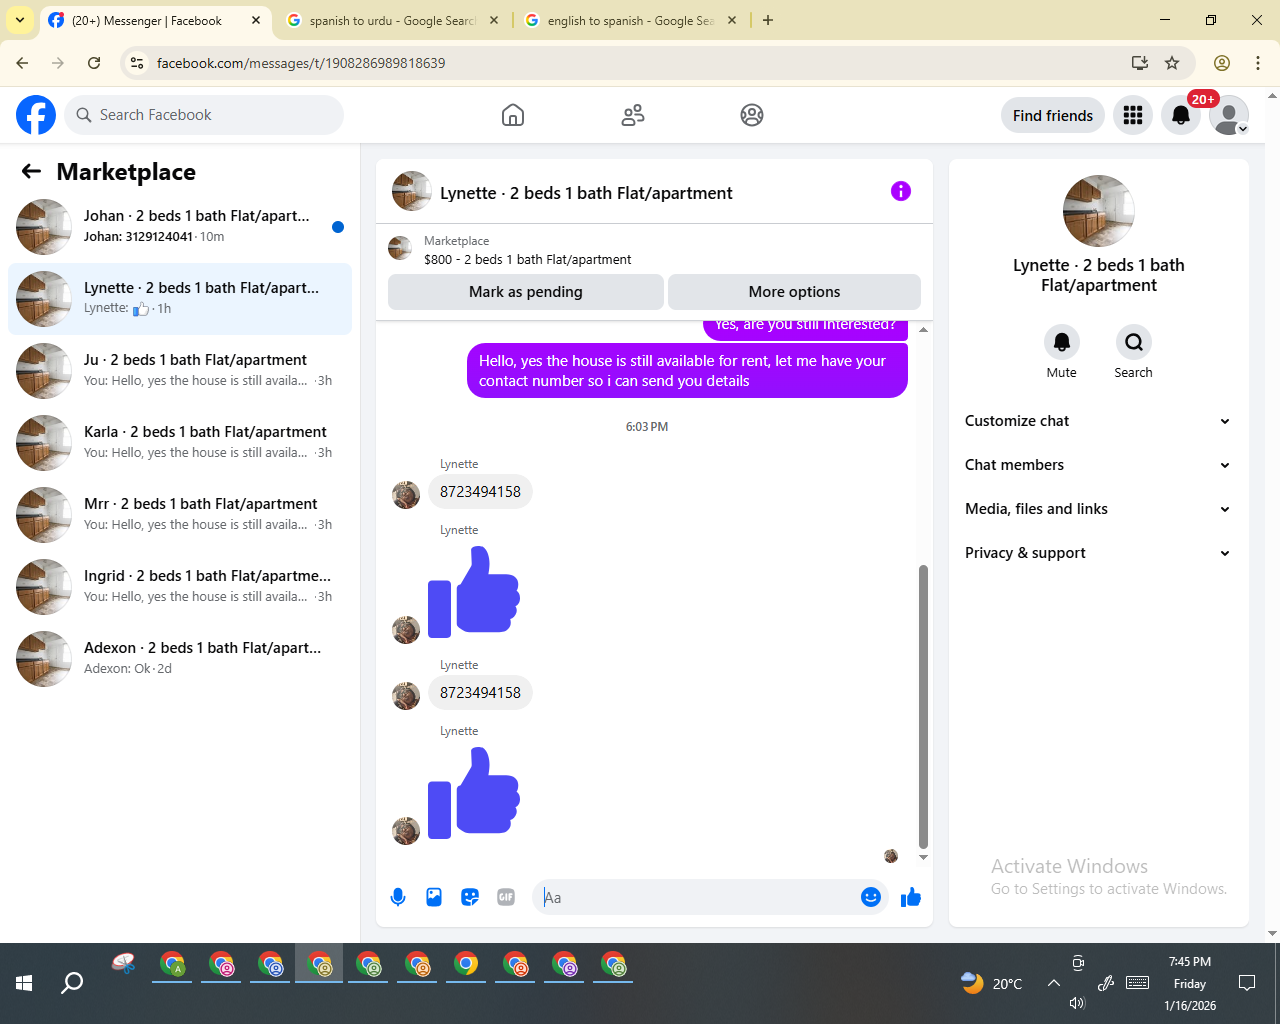Expand Privacy & support section

click(x=1098, y=553)
